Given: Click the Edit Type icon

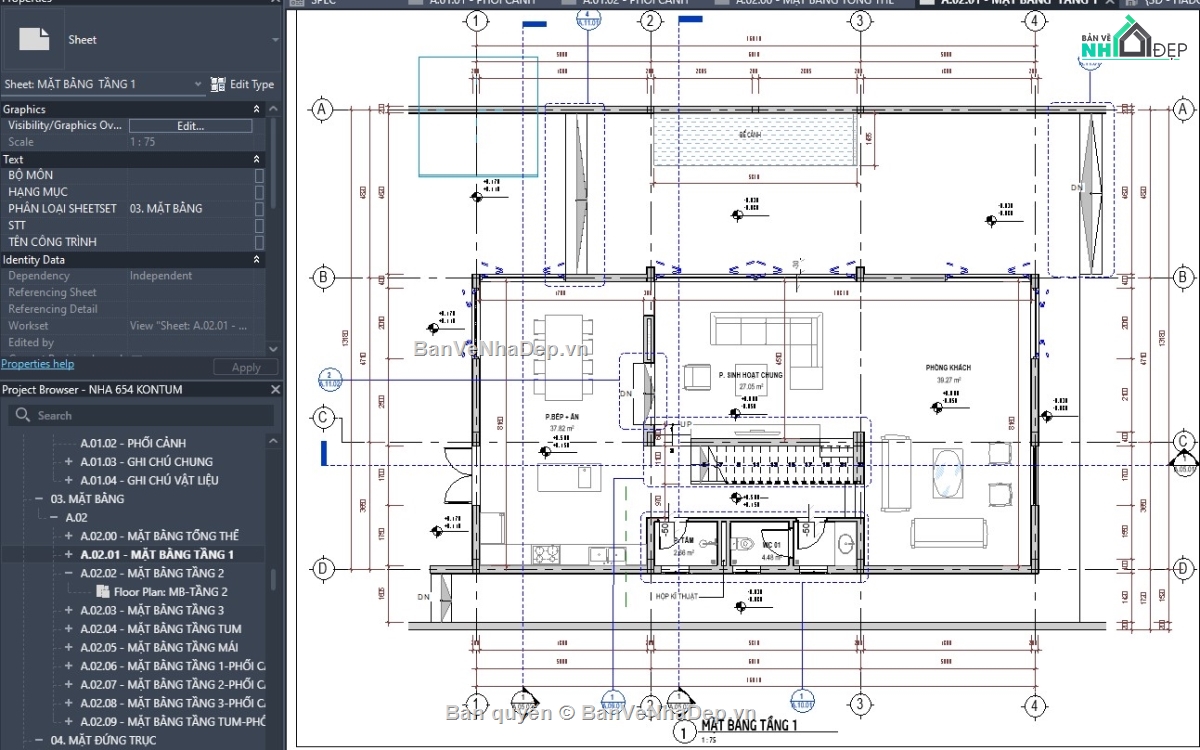Looking at the screenshot, I should pos(219,84).
